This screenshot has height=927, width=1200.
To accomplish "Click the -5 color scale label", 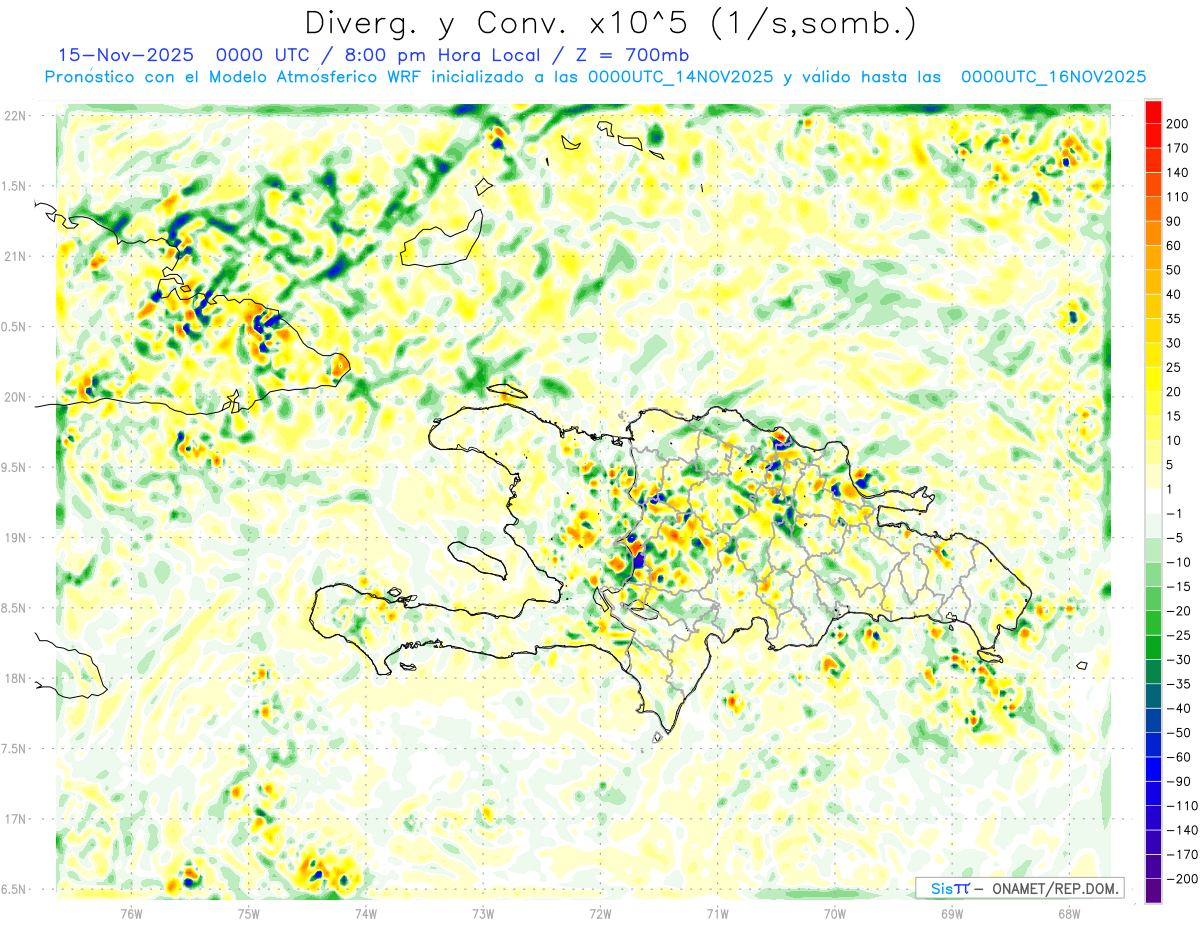I will click(x=1174, y=538).
